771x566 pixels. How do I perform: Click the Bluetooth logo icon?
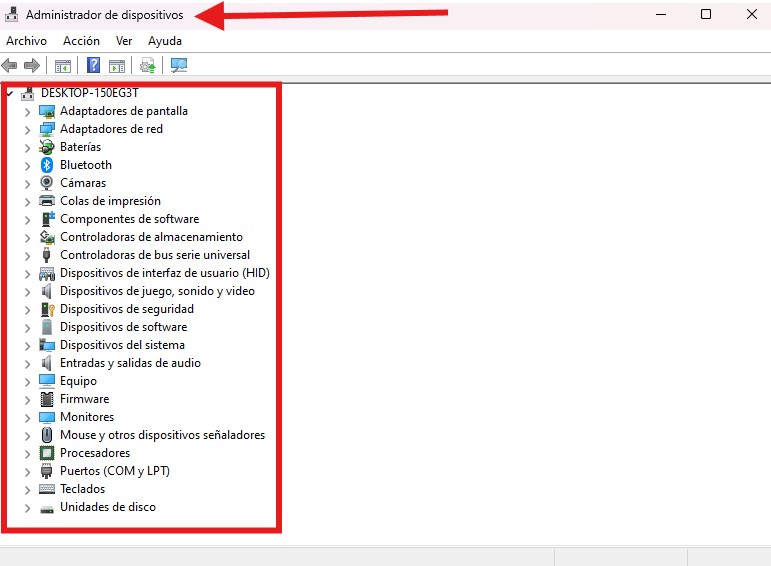point(47,165)
